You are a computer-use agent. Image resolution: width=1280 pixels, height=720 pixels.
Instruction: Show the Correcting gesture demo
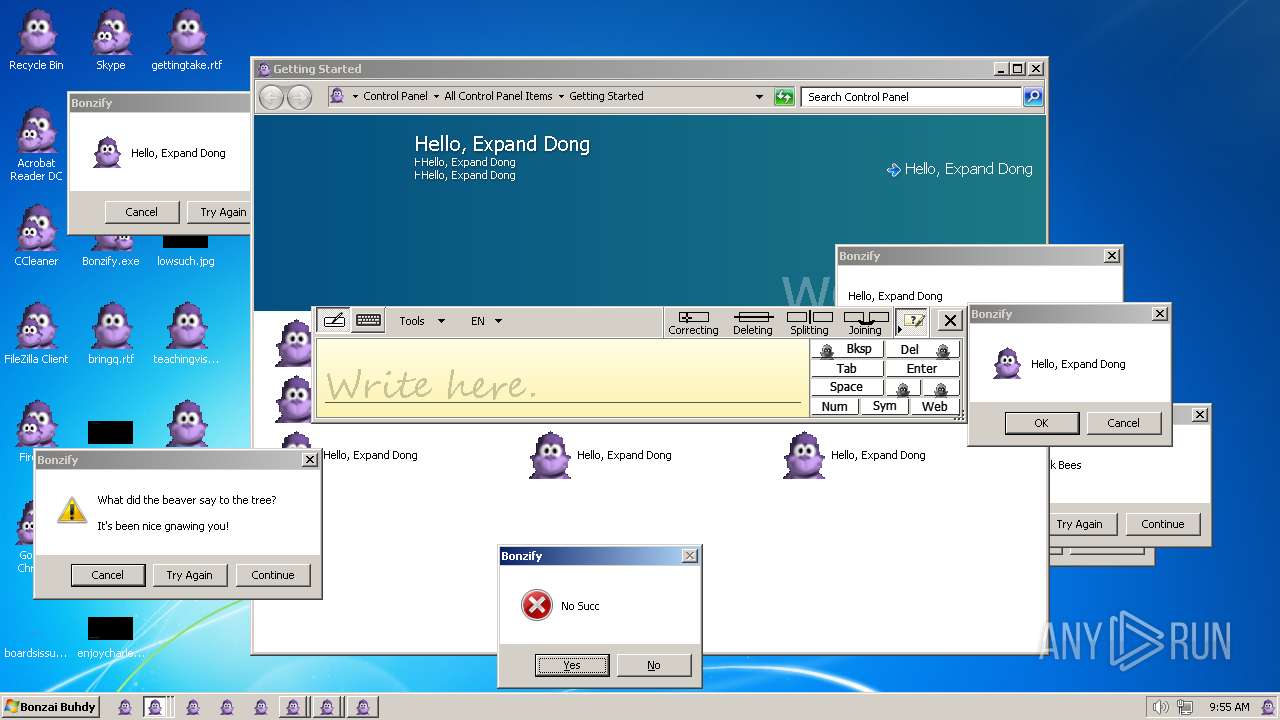[x=693, y=322]
